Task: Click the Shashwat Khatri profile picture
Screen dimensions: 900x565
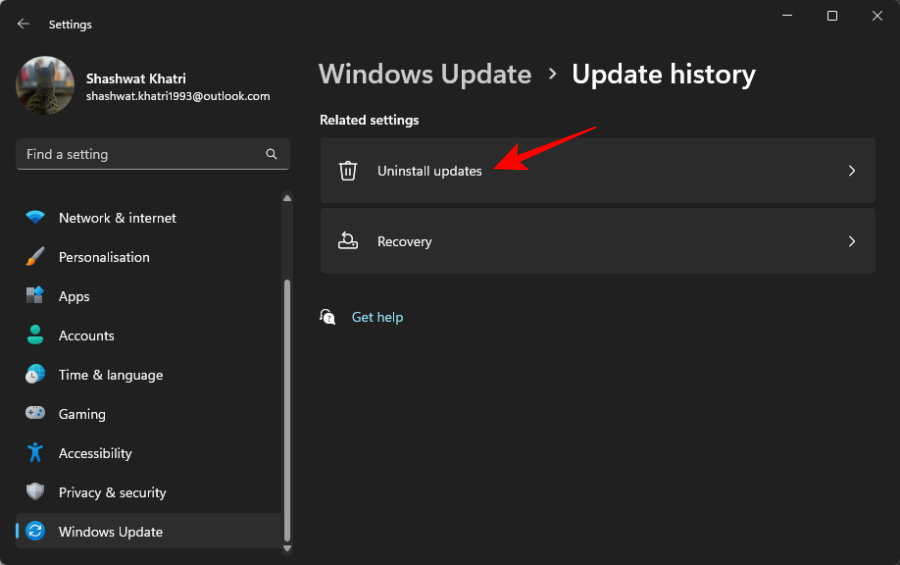Action: (x=45, y=85)
